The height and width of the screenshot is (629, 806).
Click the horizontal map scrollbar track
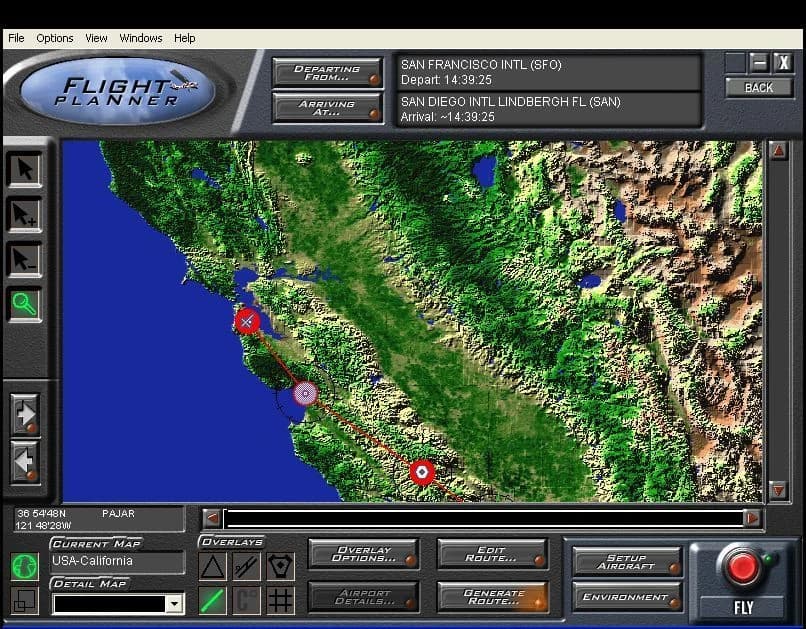click(484, 518)
